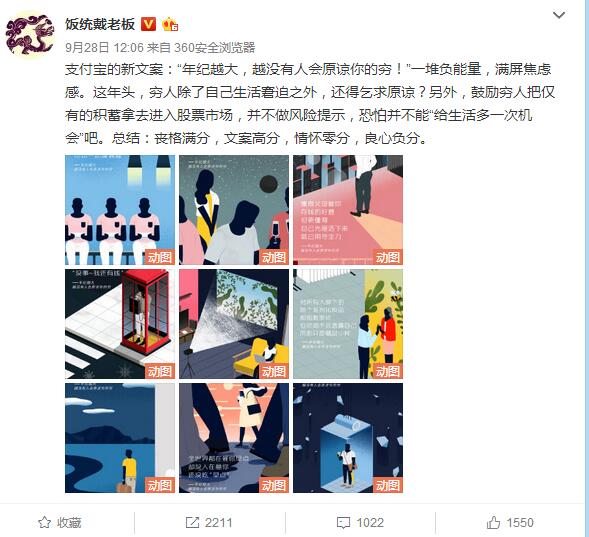The width and height of the screenshot is (589, 537).
Task: Open the post options chevron menu
Action: pyautogui.click(x=559, y=15)
